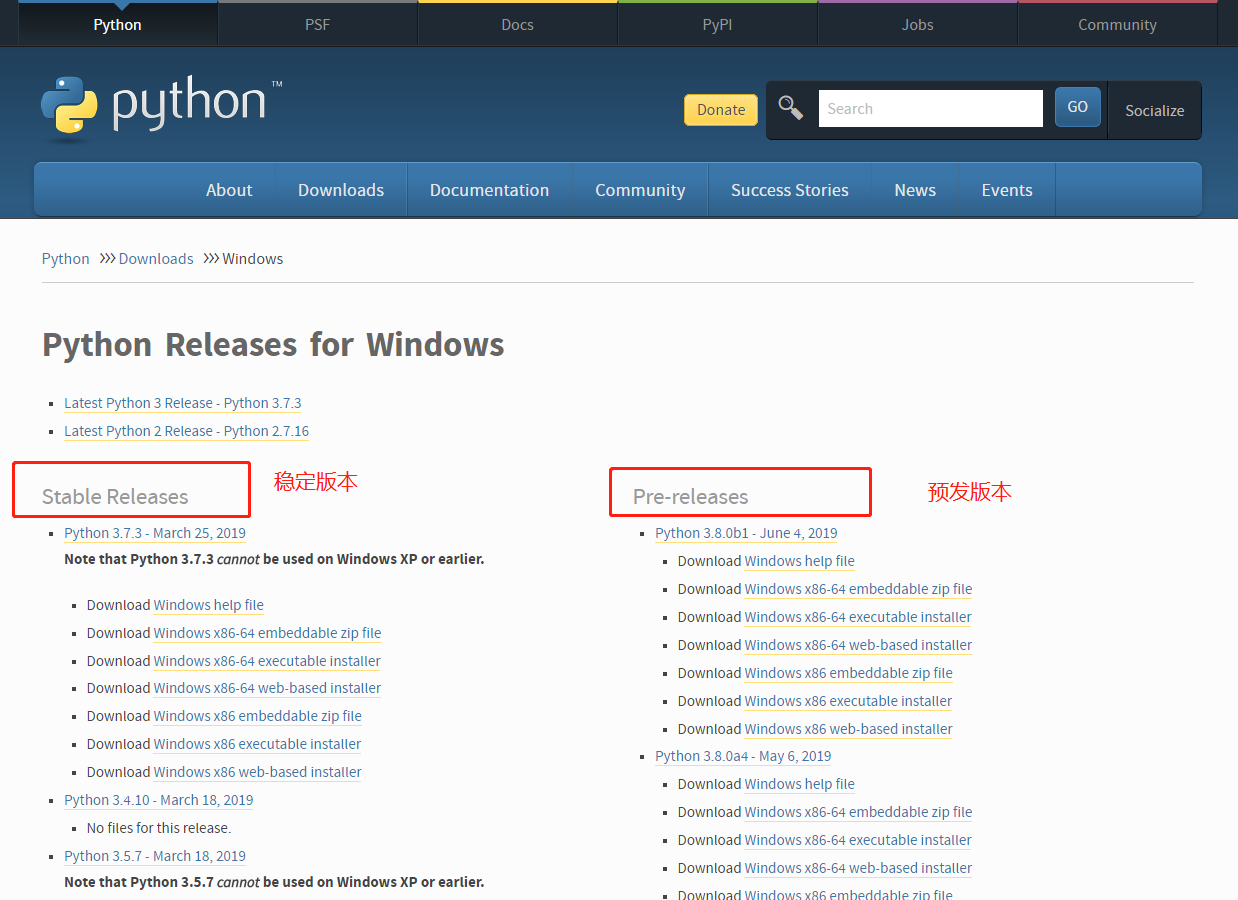
Task: Download 3.8.0a4 x86-64 embeddable zip file
Action: pyautogui.click(x=858, y=812)
